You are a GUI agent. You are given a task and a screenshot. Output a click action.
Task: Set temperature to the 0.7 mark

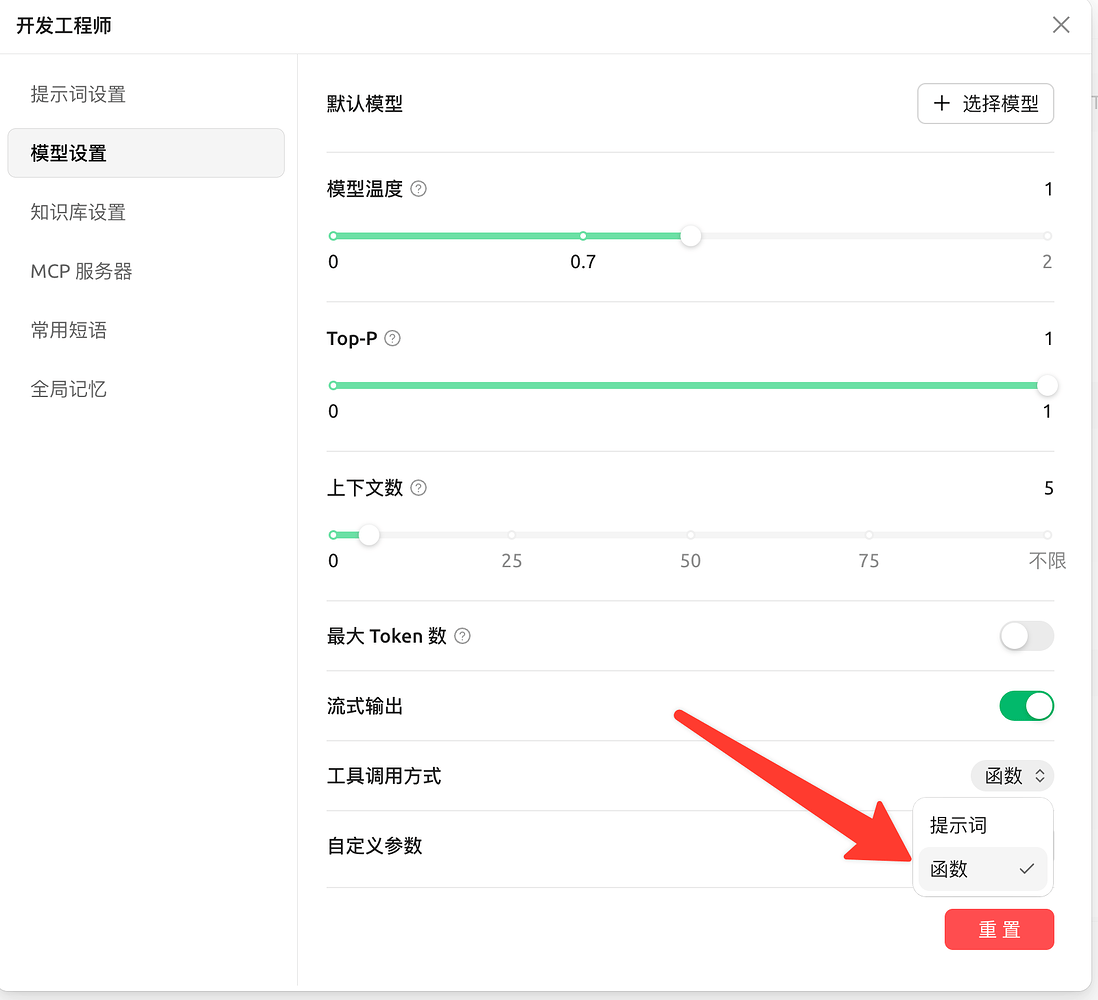(583, 236)
